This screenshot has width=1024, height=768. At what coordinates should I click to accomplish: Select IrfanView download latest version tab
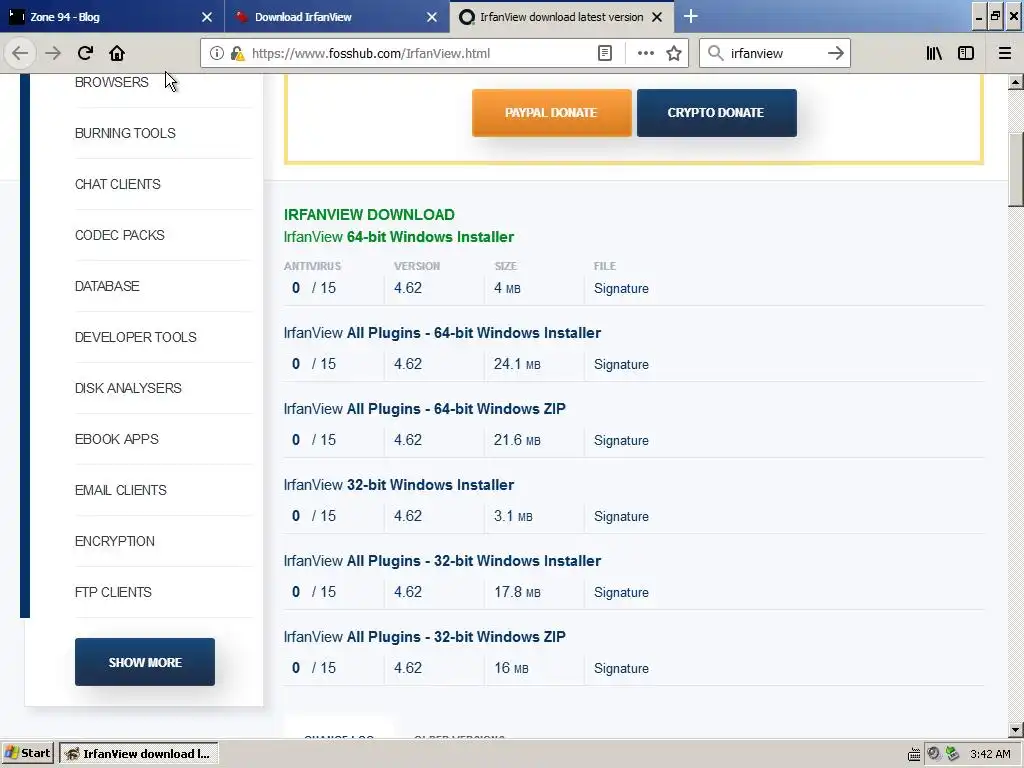(562, 17)
